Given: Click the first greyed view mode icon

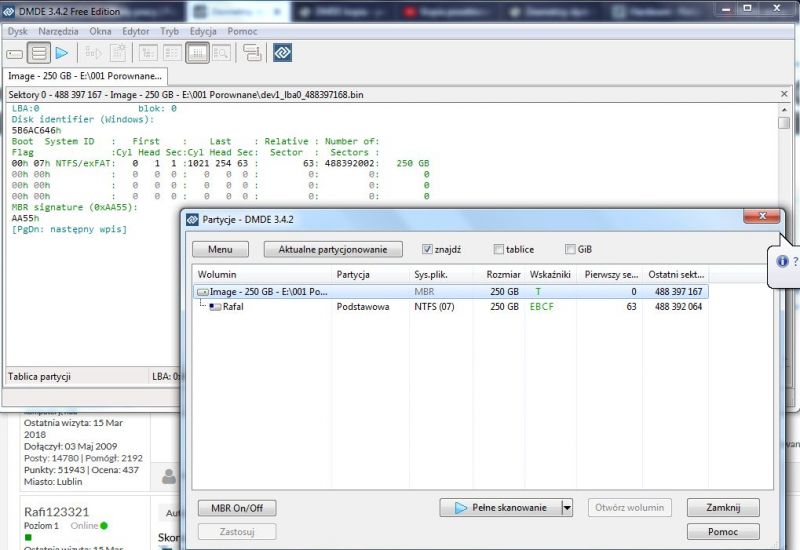Looking at the screenshot, I should tap(148, 53).
